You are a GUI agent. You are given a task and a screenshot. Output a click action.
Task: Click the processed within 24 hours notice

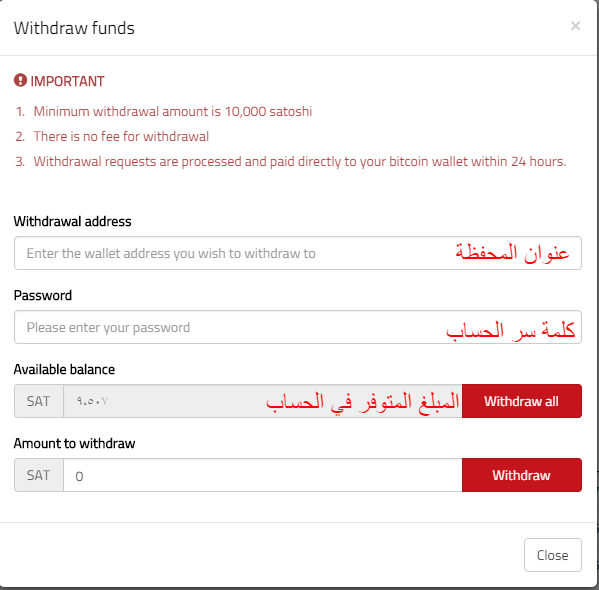(300, 161)
